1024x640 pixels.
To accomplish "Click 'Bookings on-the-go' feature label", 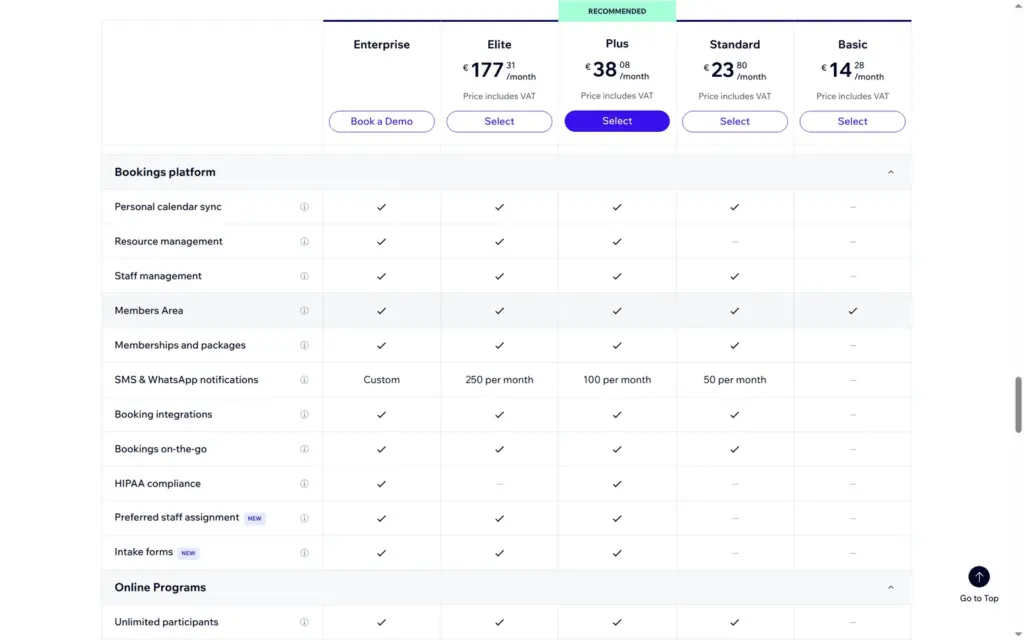I will tap(161, 449).
